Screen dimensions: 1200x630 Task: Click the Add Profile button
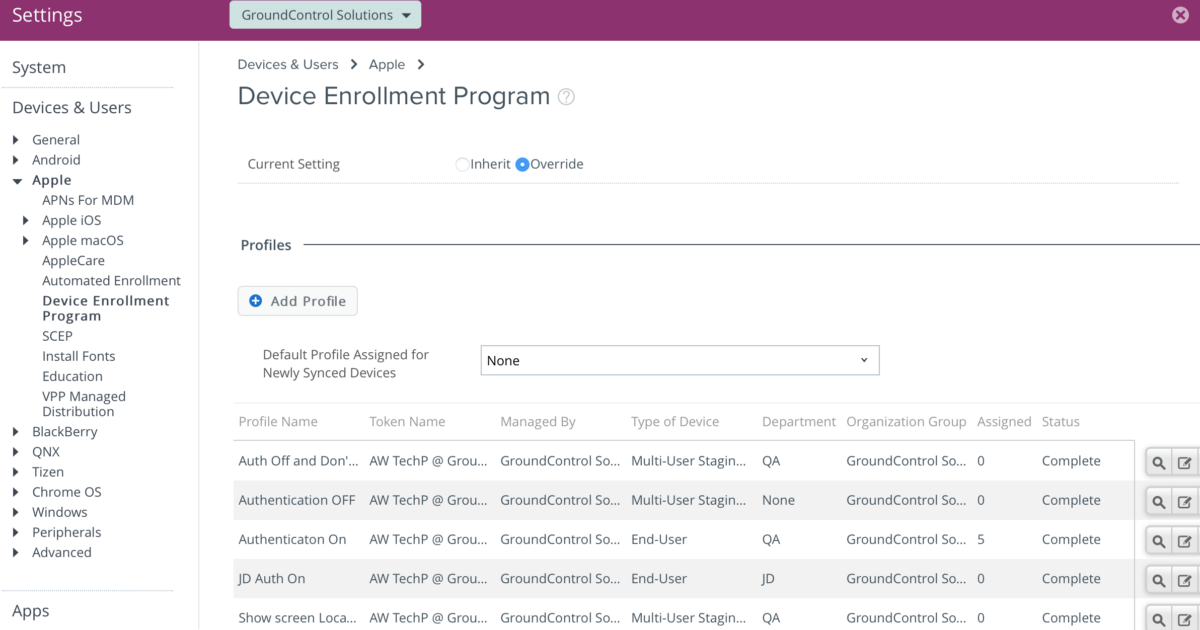point(297,300)
